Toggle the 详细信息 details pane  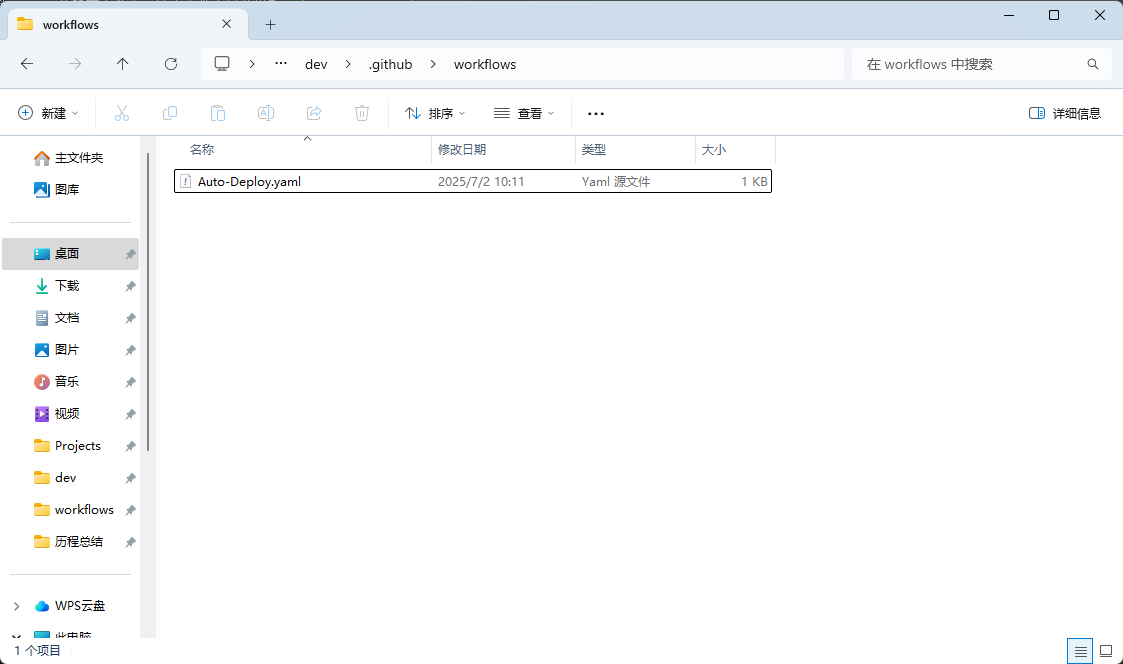click(x=1064, y=113)
